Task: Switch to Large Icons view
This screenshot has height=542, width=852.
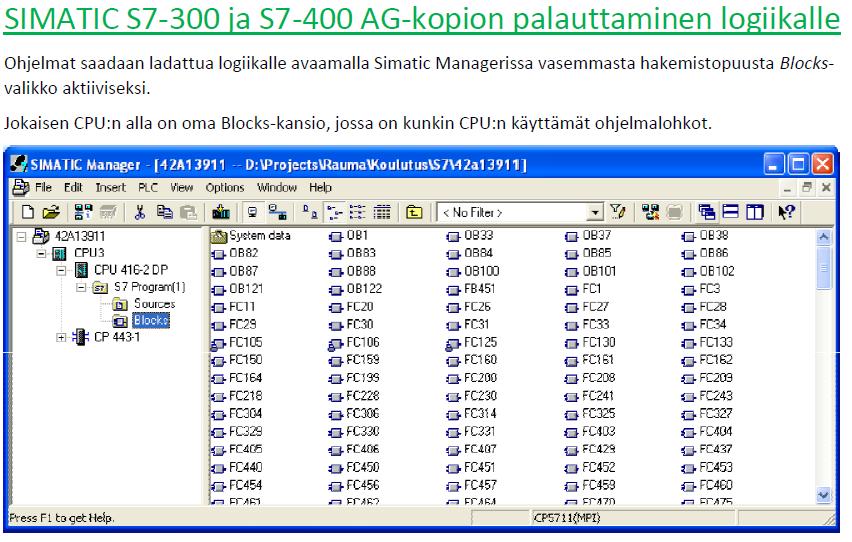Action: [310, 211]
